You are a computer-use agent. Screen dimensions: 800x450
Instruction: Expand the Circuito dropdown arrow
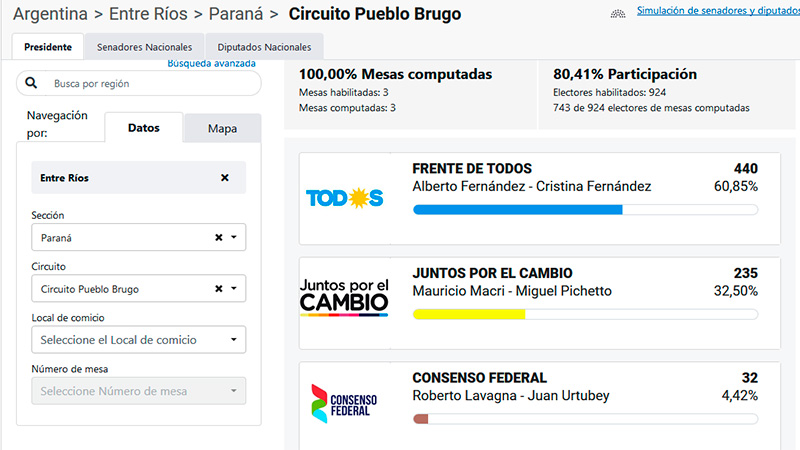pos(234,288)
